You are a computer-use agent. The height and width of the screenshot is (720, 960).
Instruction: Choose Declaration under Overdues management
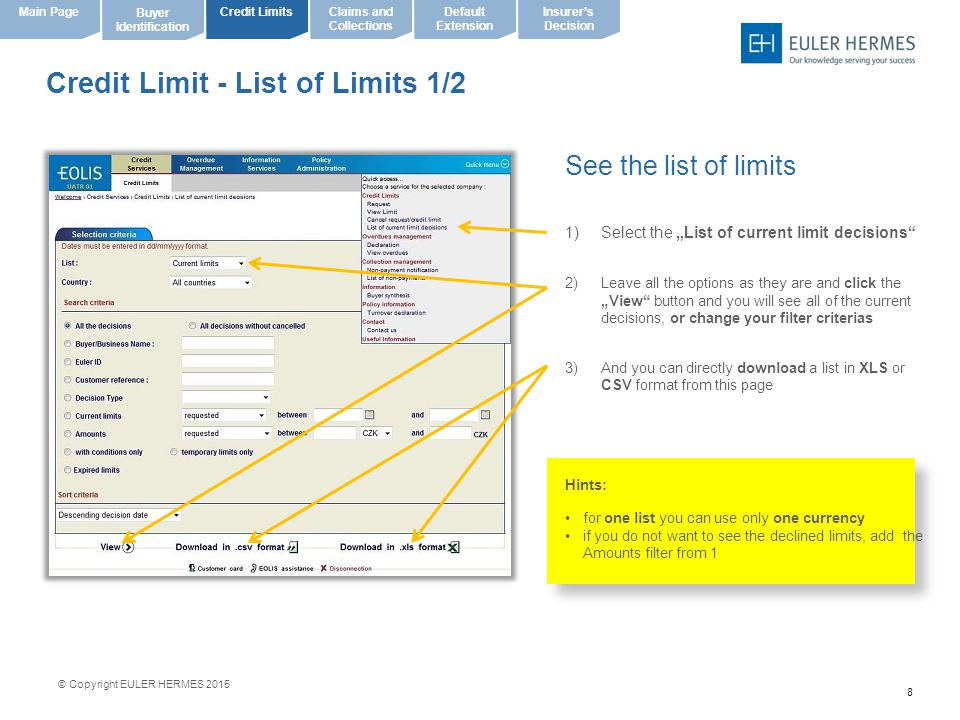tap(383, 245)
